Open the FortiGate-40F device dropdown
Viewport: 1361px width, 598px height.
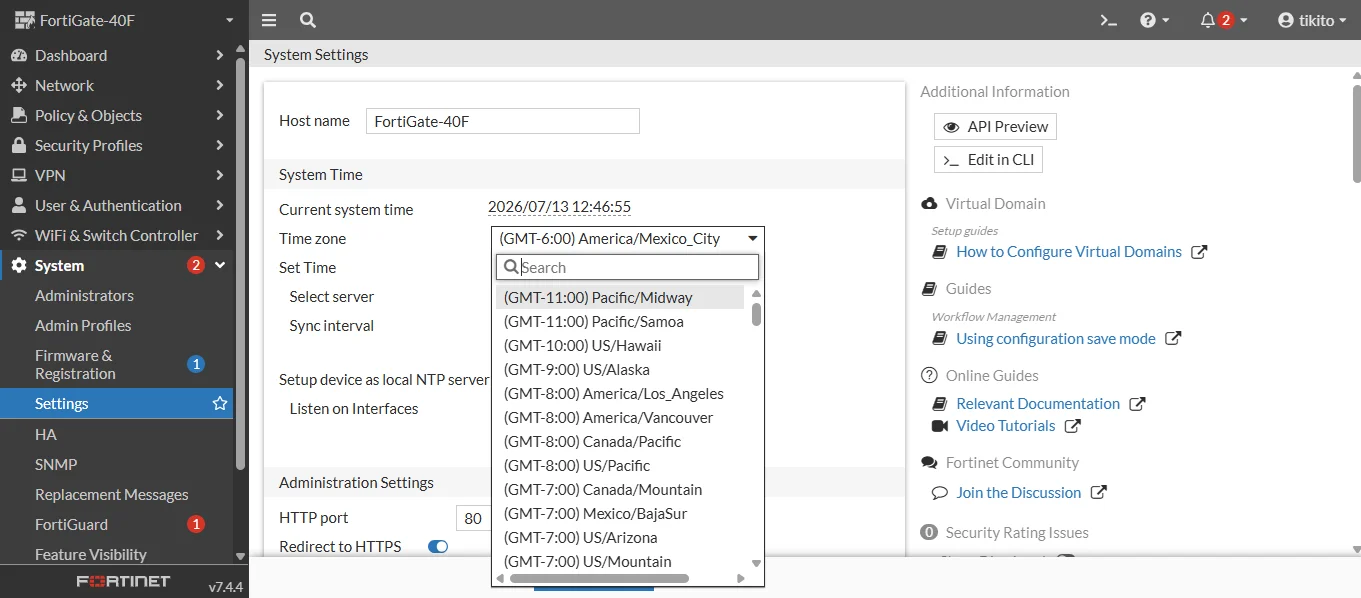[x=124, y=20]
